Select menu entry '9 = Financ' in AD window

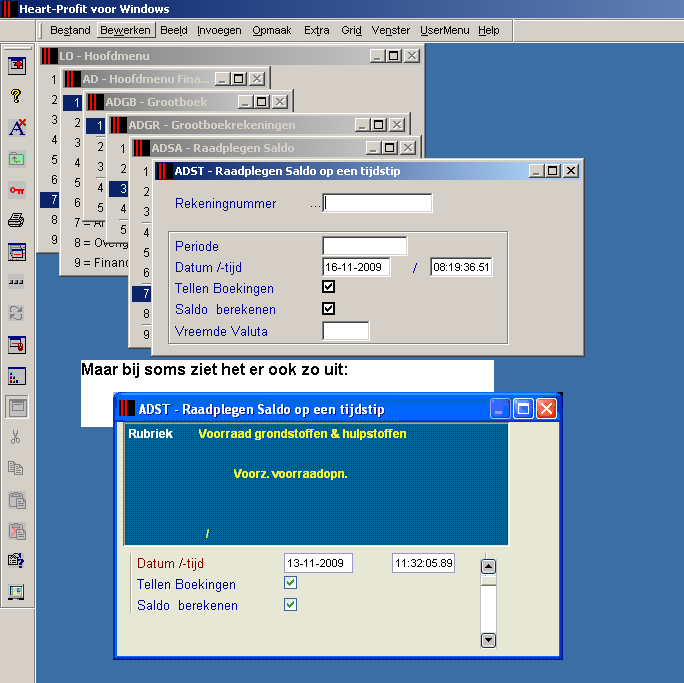101,263
